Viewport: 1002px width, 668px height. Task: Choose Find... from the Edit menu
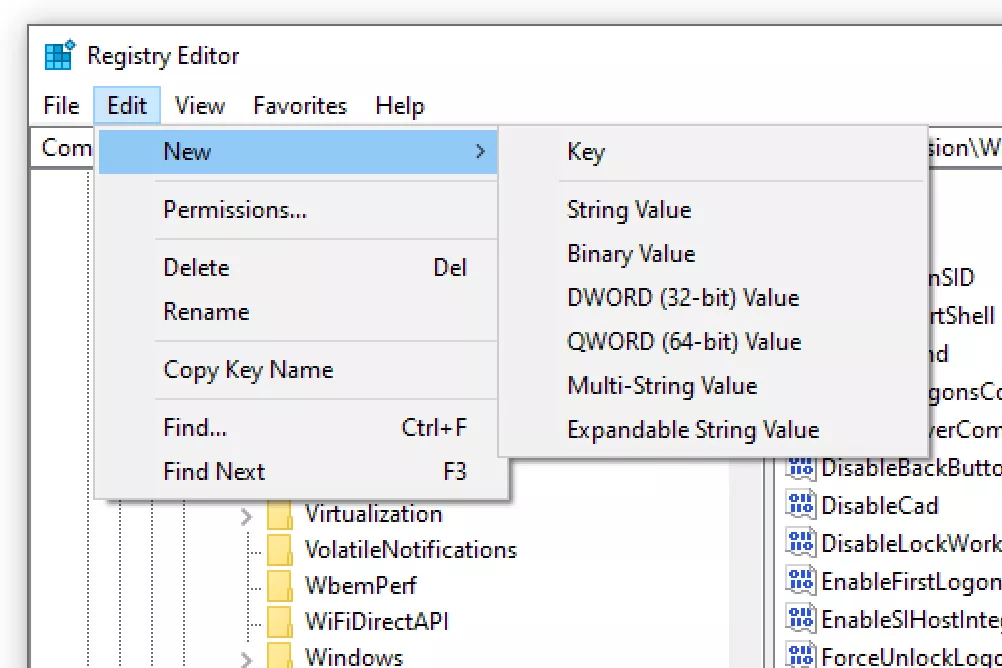click(x=298, y=428)
